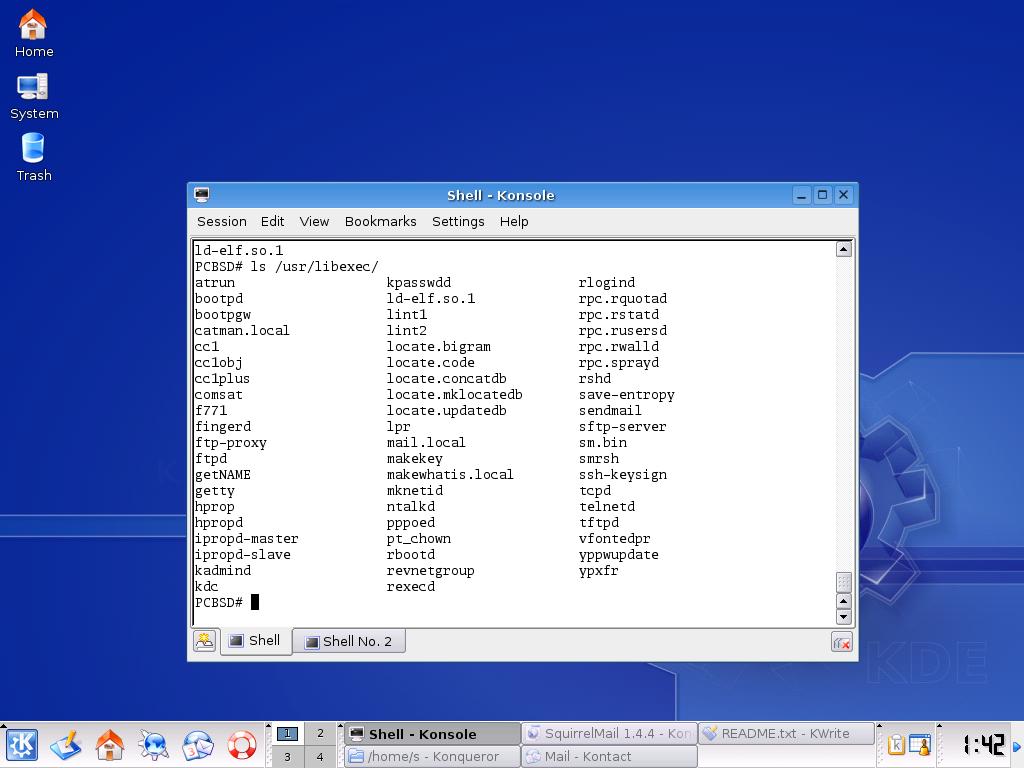Open the System desktop icon
Viewport: 1024px width, 768px height.
(33, 97)
